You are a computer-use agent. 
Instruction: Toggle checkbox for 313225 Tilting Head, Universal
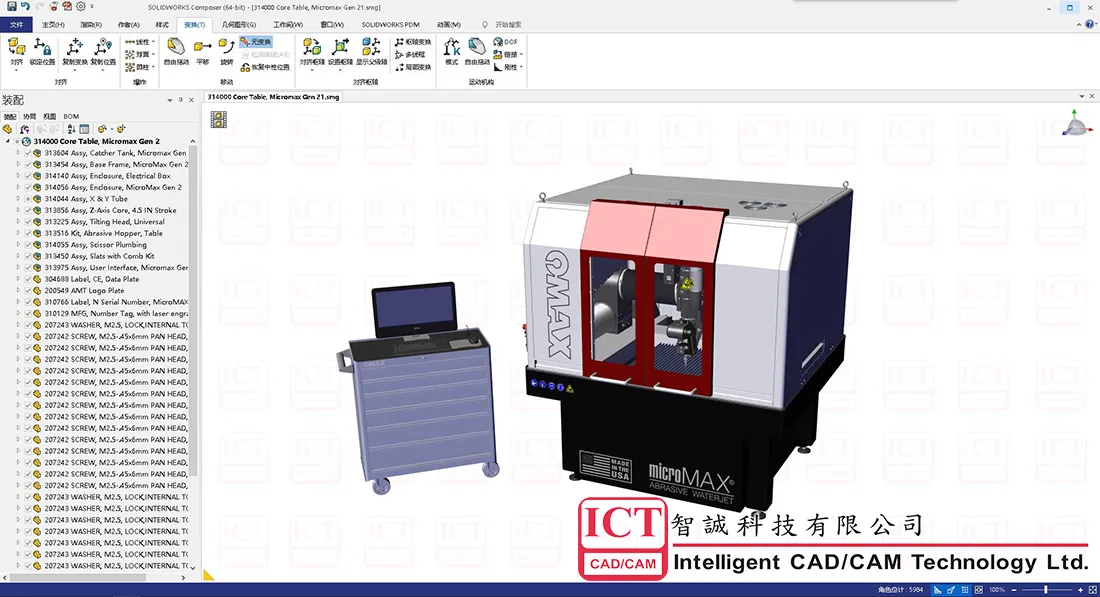click(x=28, y=222)
